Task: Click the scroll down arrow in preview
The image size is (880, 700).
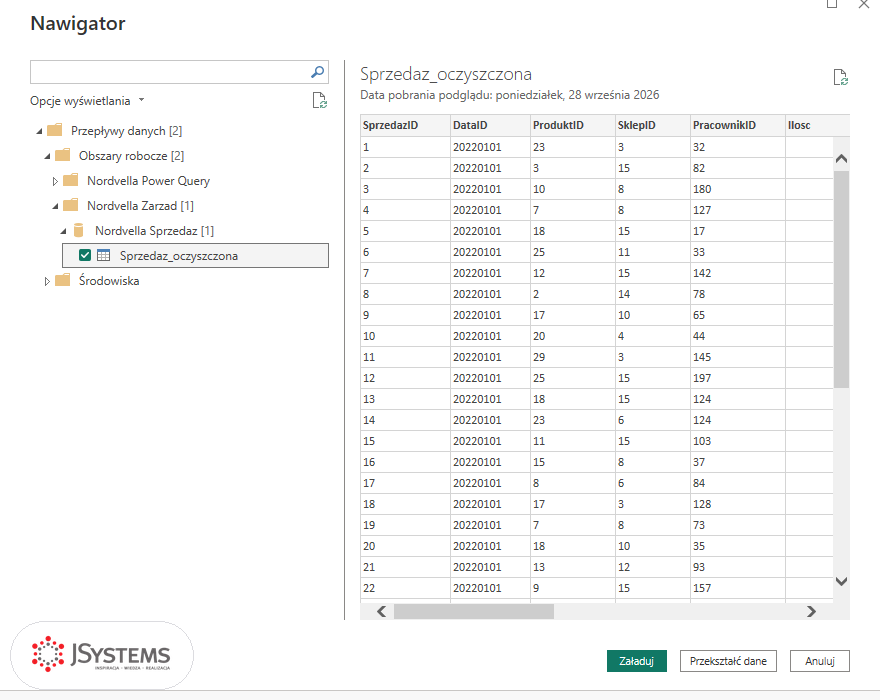Action: click(x=841, y=581)
